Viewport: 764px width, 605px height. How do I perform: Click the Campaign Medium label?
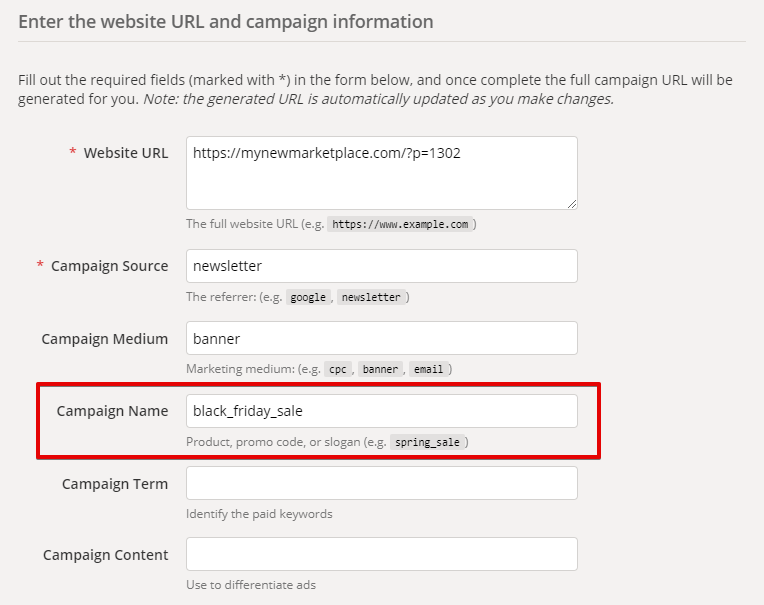pyautogui.click(x=104, y=338)
